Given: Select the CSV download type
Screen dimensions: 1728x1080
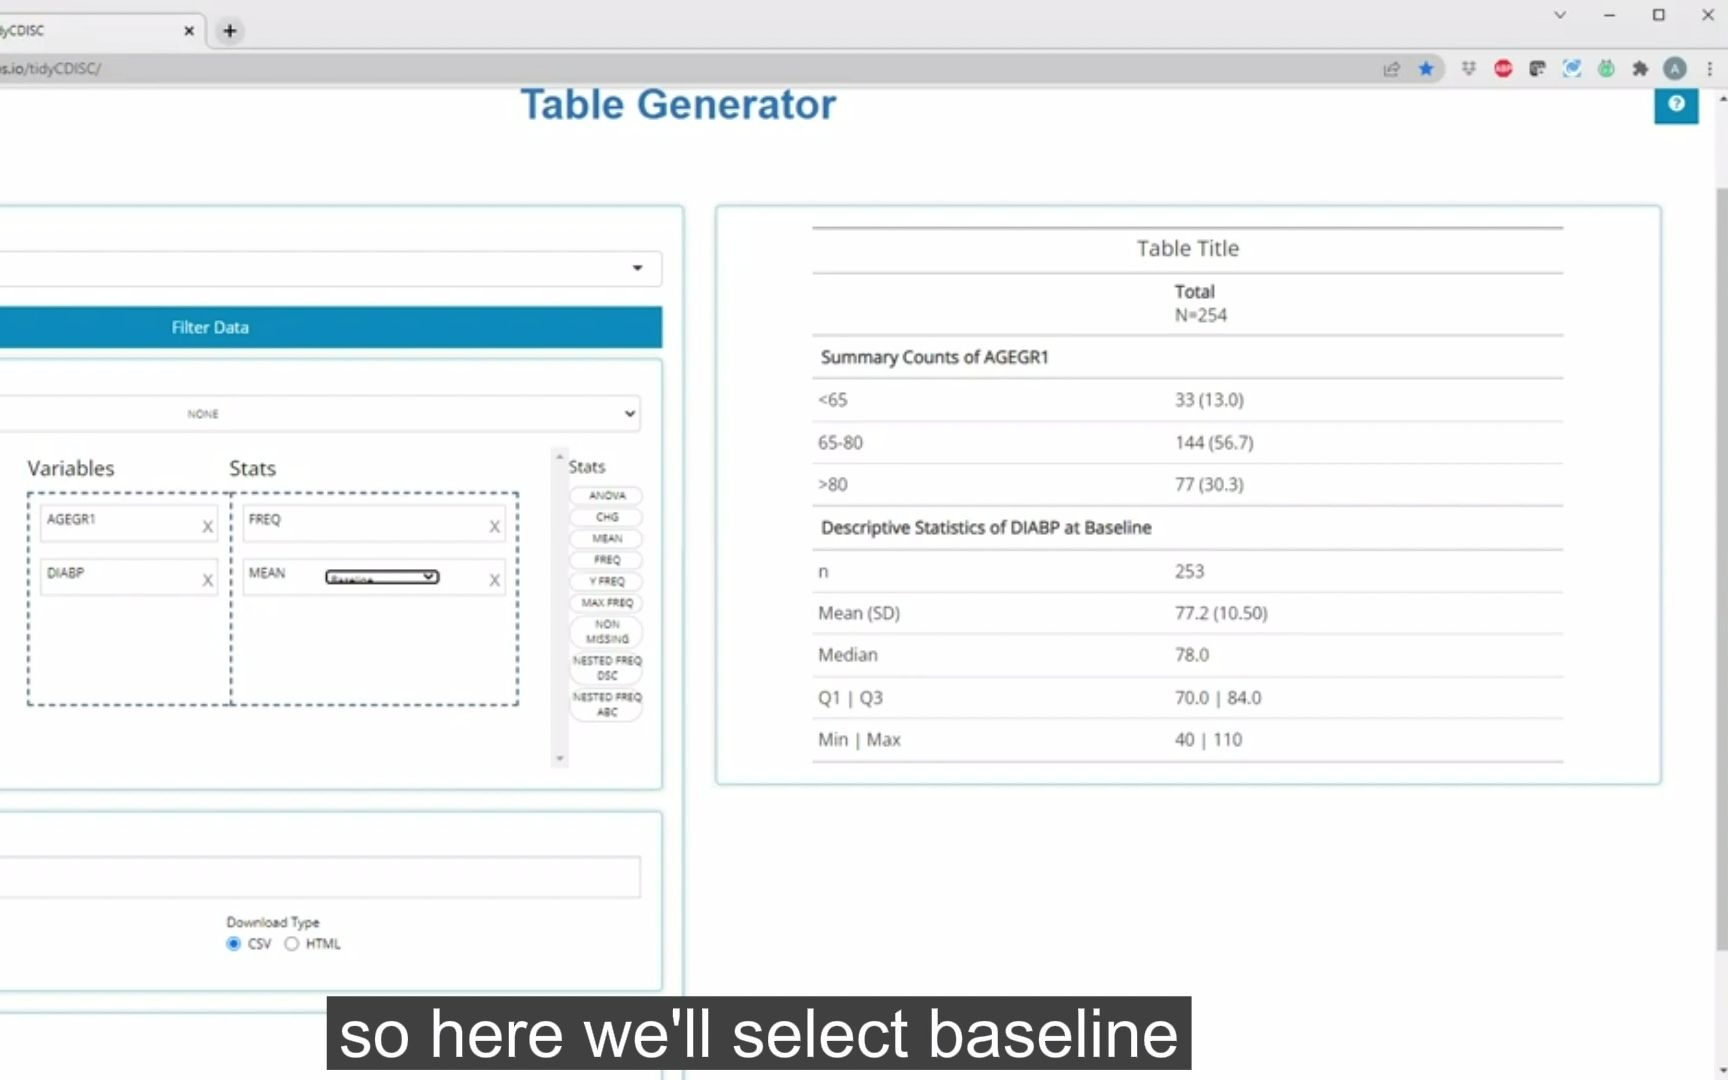Looking at the screenshot, I should (233, 943).
